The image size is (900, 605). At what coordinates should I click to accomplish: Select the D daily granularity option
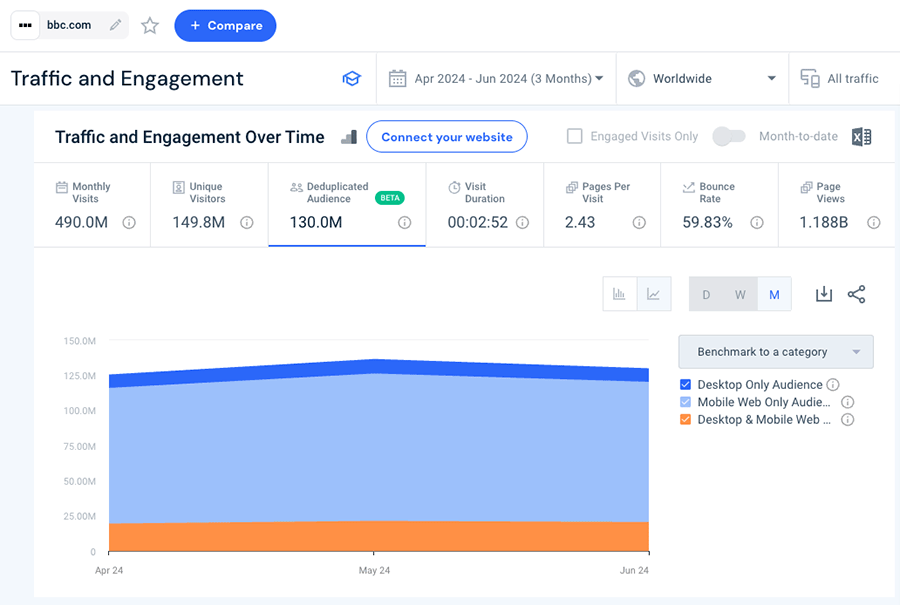coord(706,294)
